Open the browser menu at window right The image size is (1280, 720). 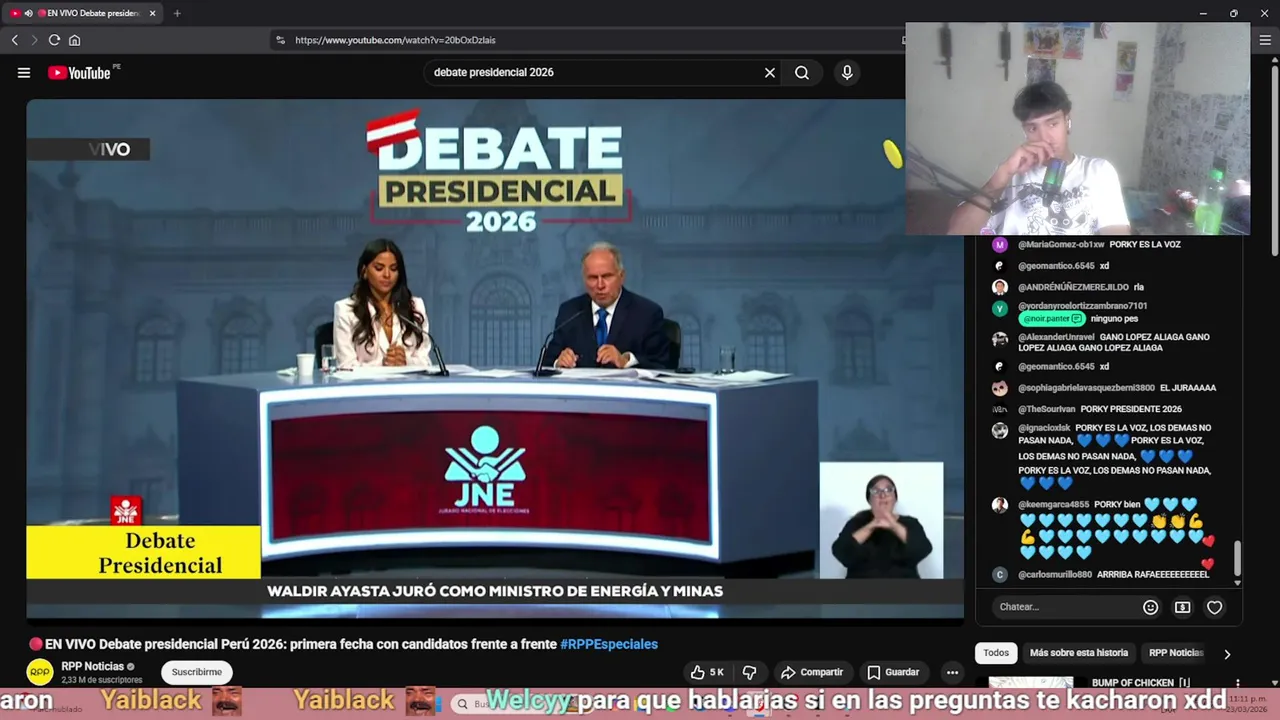pyautogui.click(x=1265, y=40)
